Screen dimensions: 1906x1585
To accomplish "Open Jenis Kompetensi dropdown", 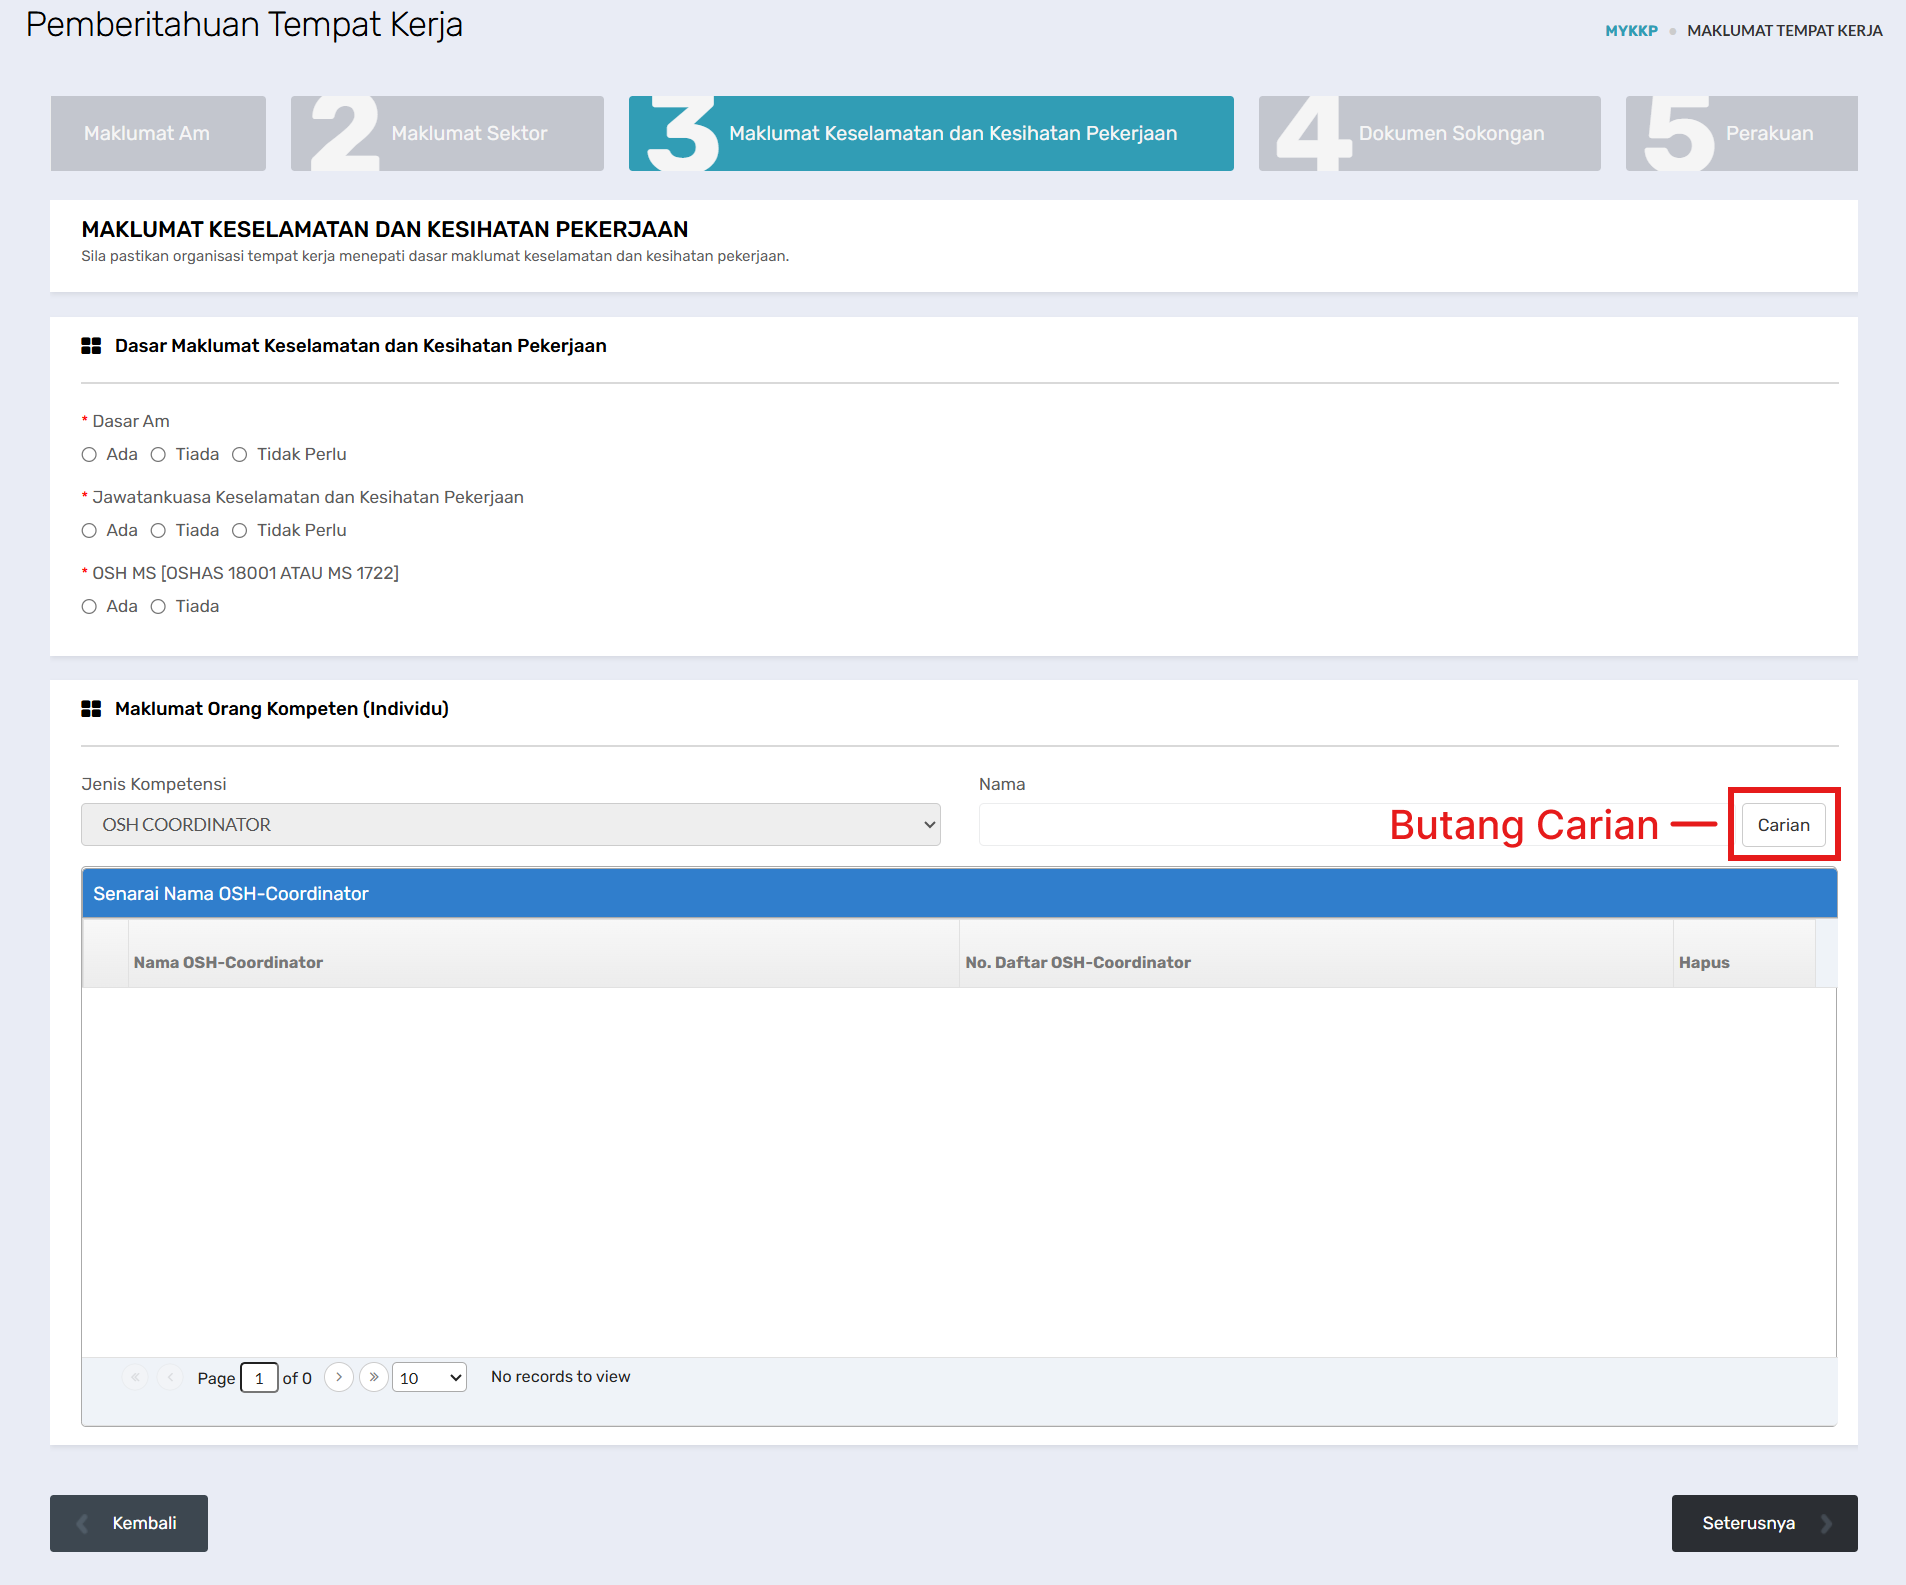I will [510, 825].
